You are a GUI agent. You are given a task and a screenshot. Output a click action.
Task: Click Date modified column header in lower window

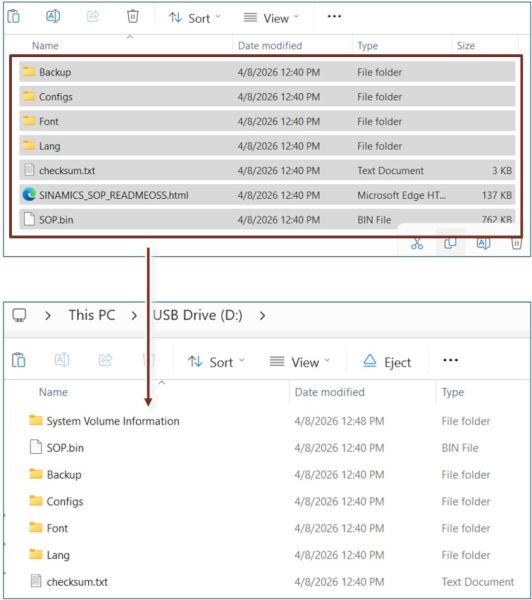[330, 392]
